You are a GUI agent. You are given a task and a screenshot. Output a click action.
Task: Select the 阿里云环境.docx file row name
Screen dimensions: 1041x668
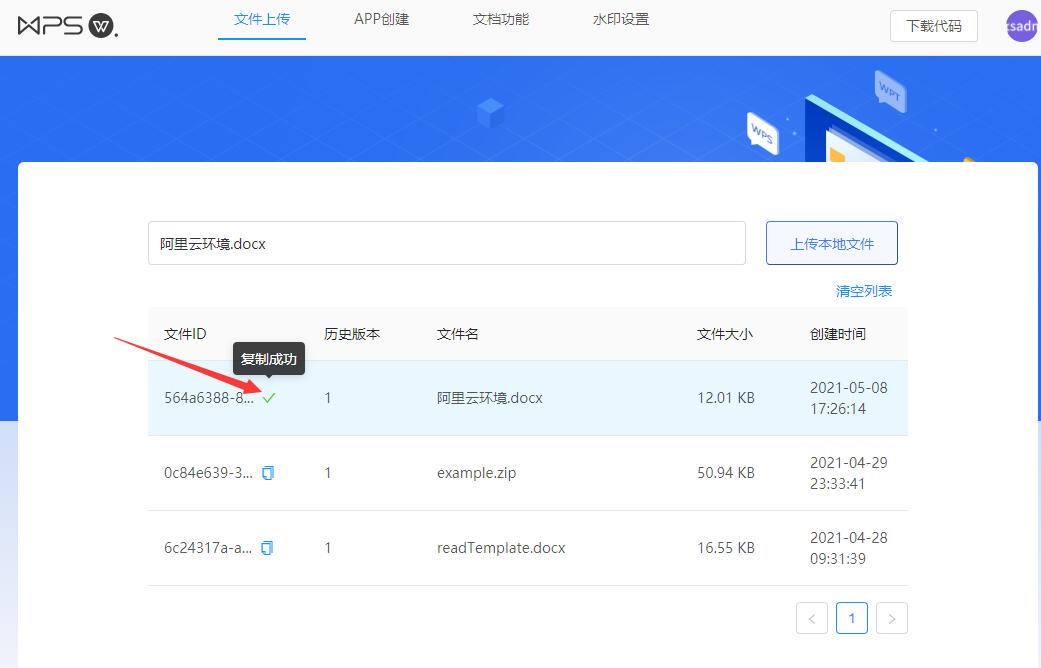point(490,398)
